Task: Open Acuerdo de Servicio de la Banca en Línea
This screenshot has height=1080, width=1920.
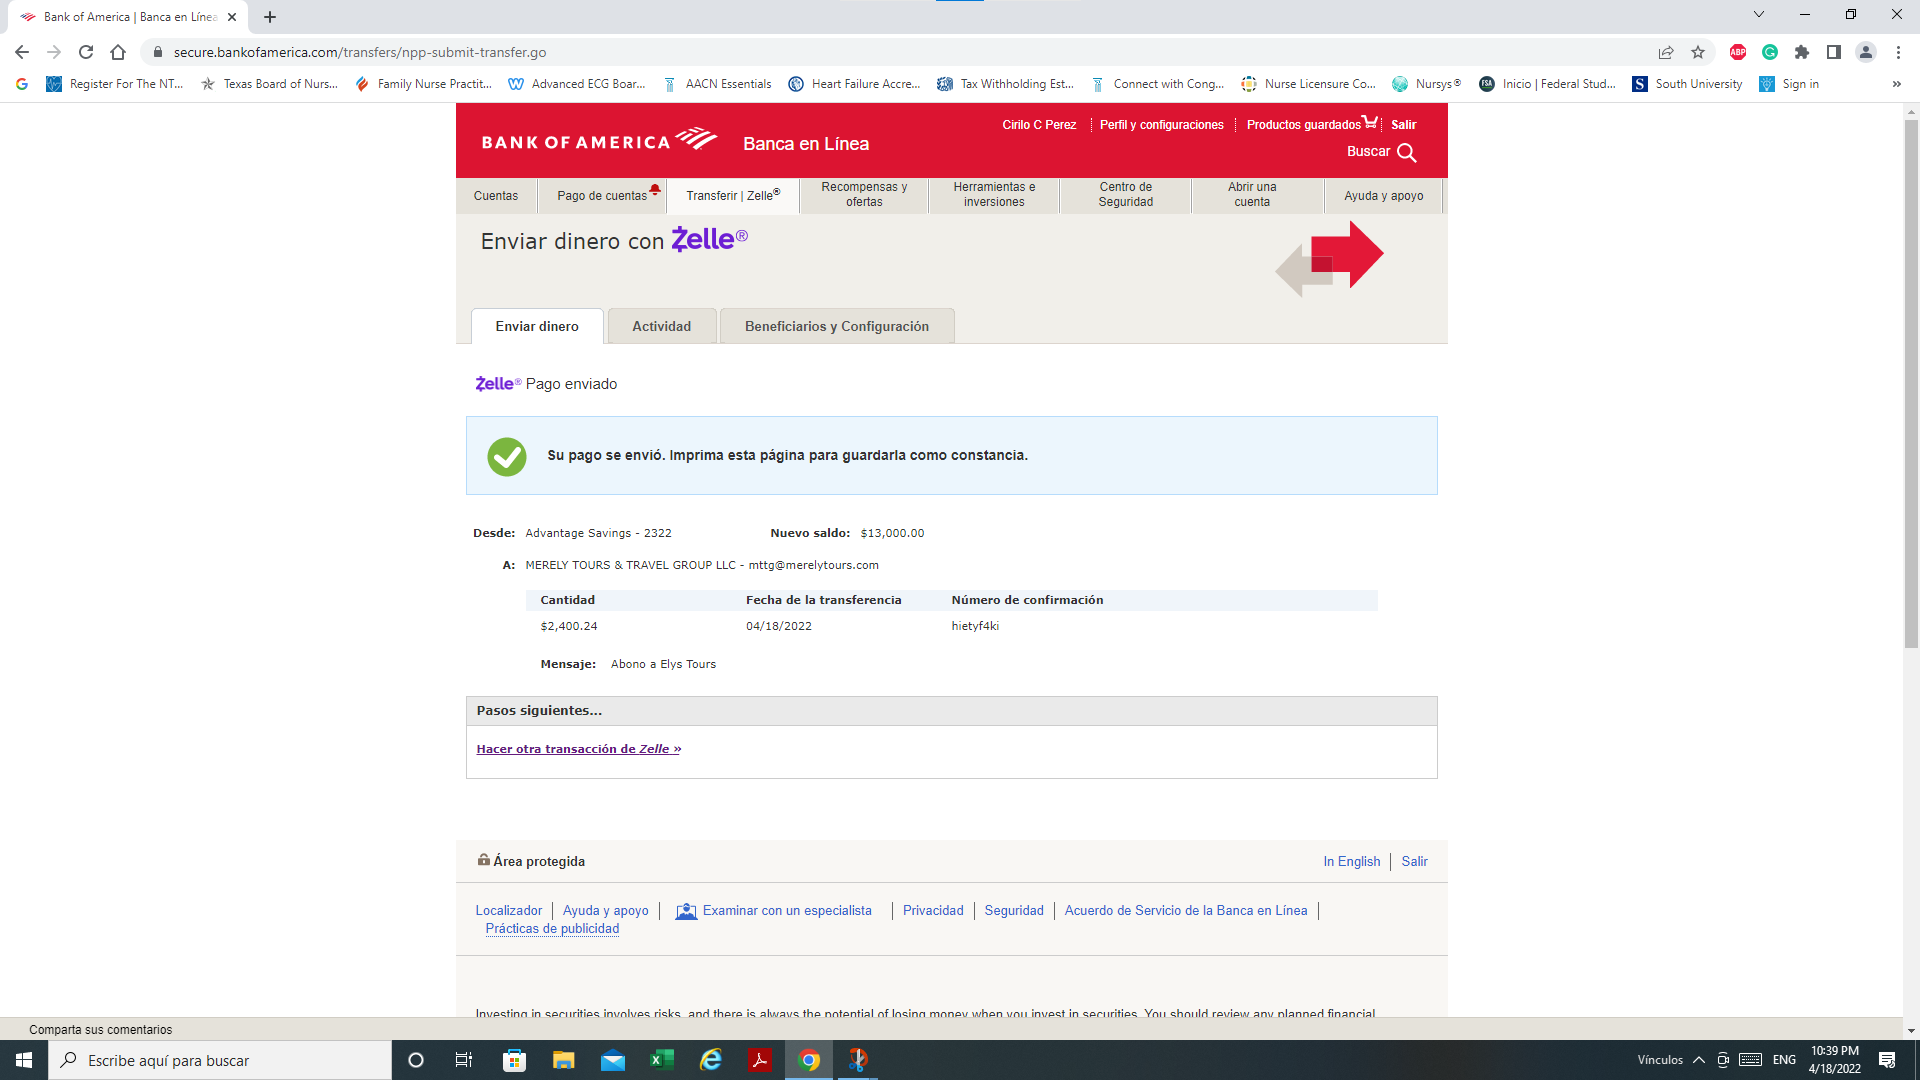Action: click(1186, 911)
